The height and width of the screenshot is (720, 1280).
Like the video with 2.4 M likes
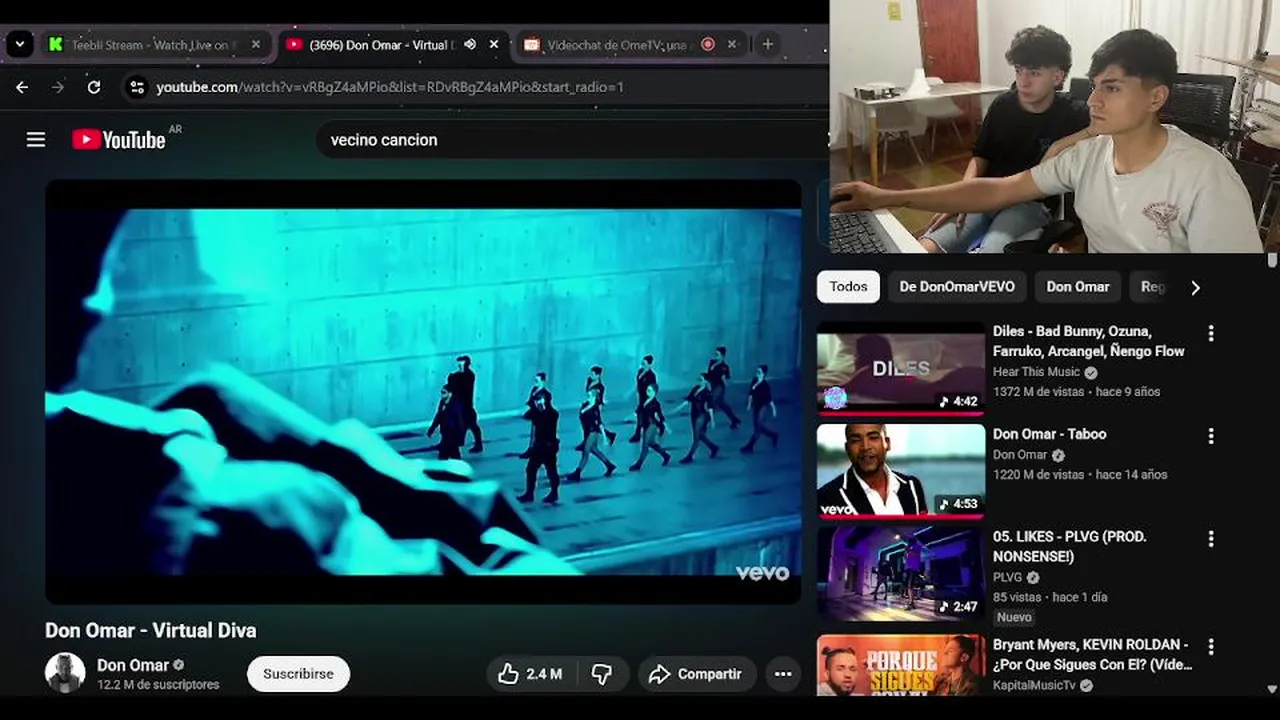530,674
